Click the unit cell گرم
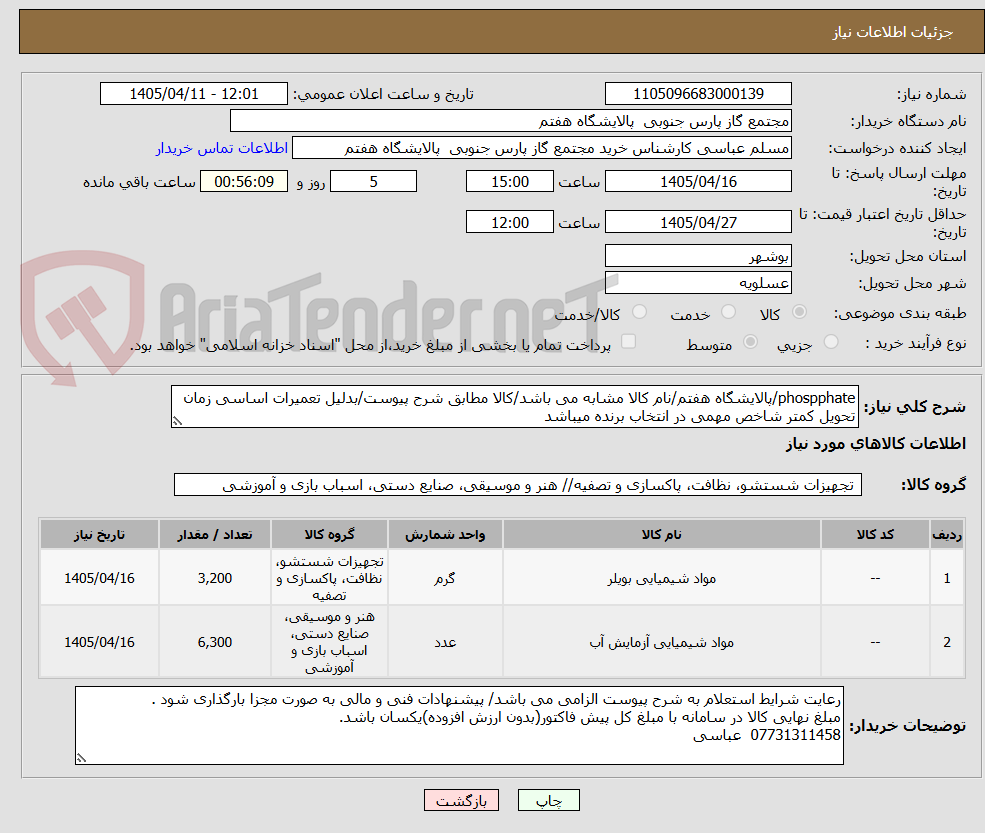This screenshot has width=985, height=833. 445,578
